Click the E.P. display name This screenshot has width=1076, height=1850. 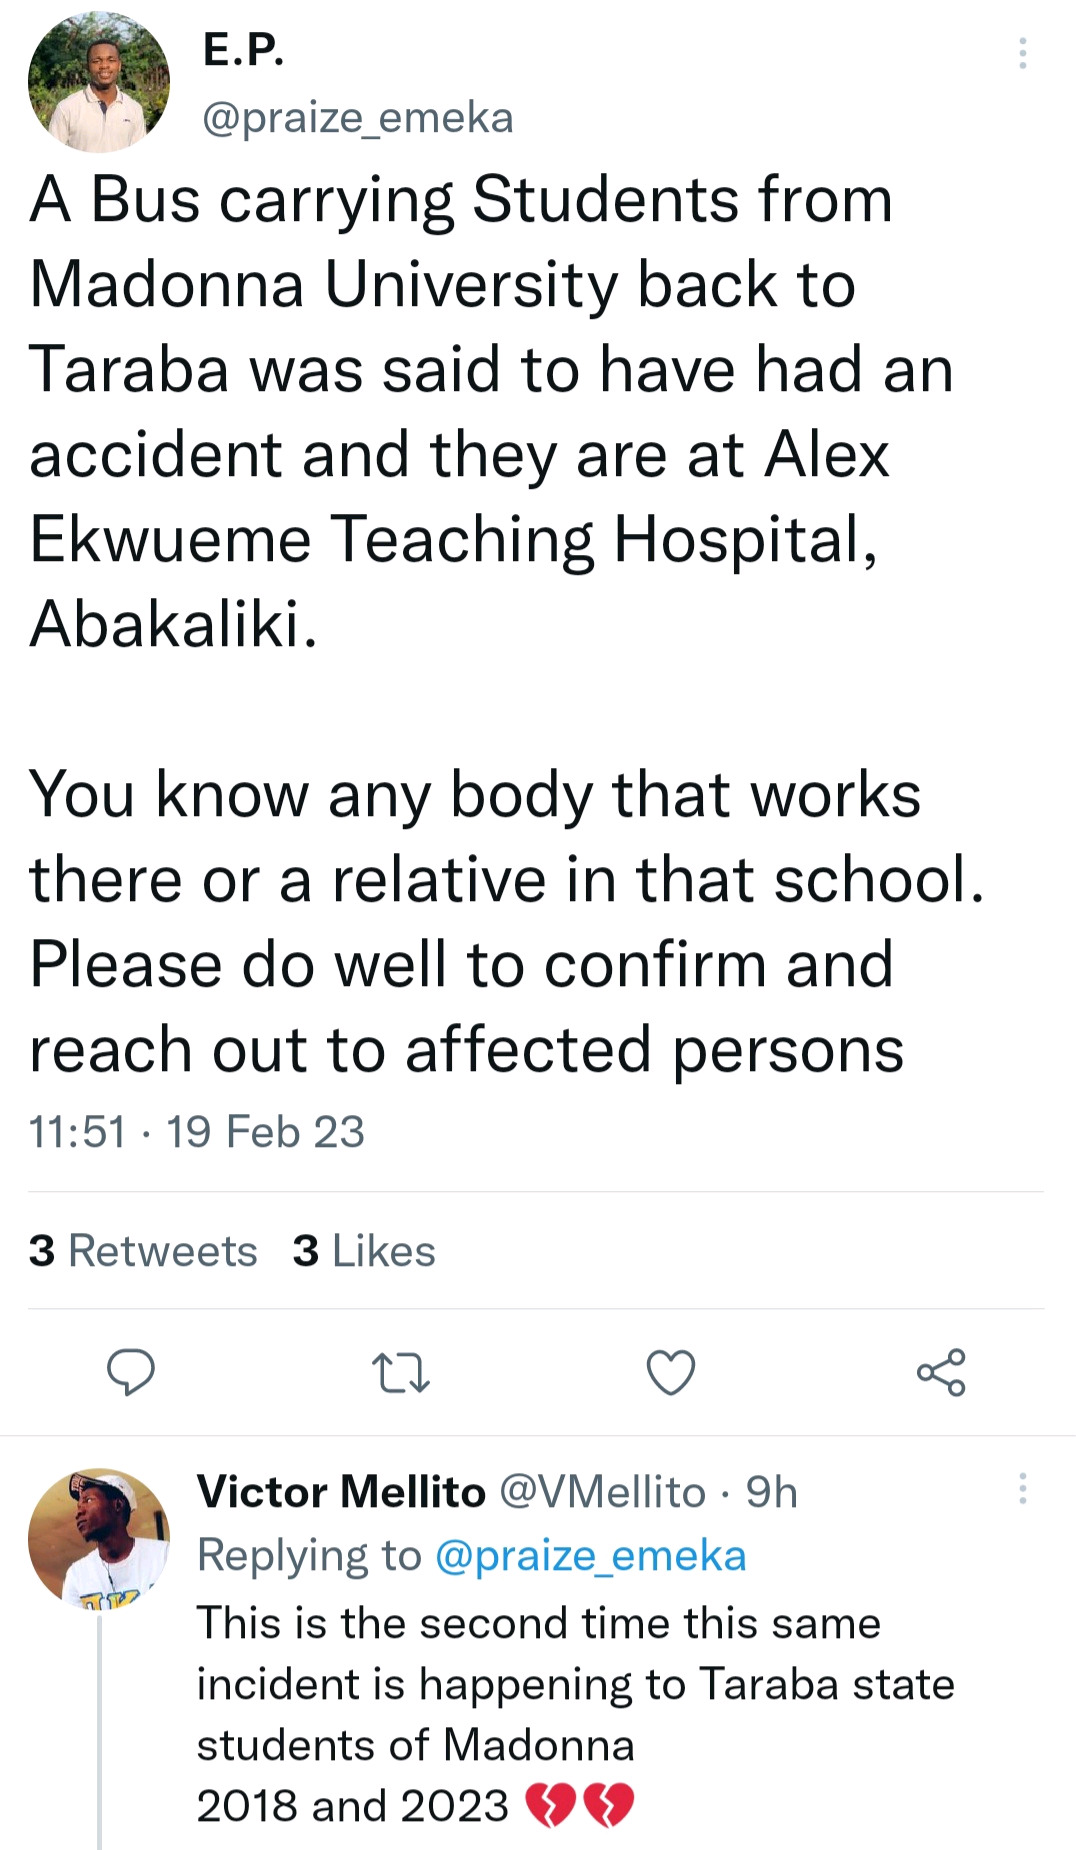[244, 49]
